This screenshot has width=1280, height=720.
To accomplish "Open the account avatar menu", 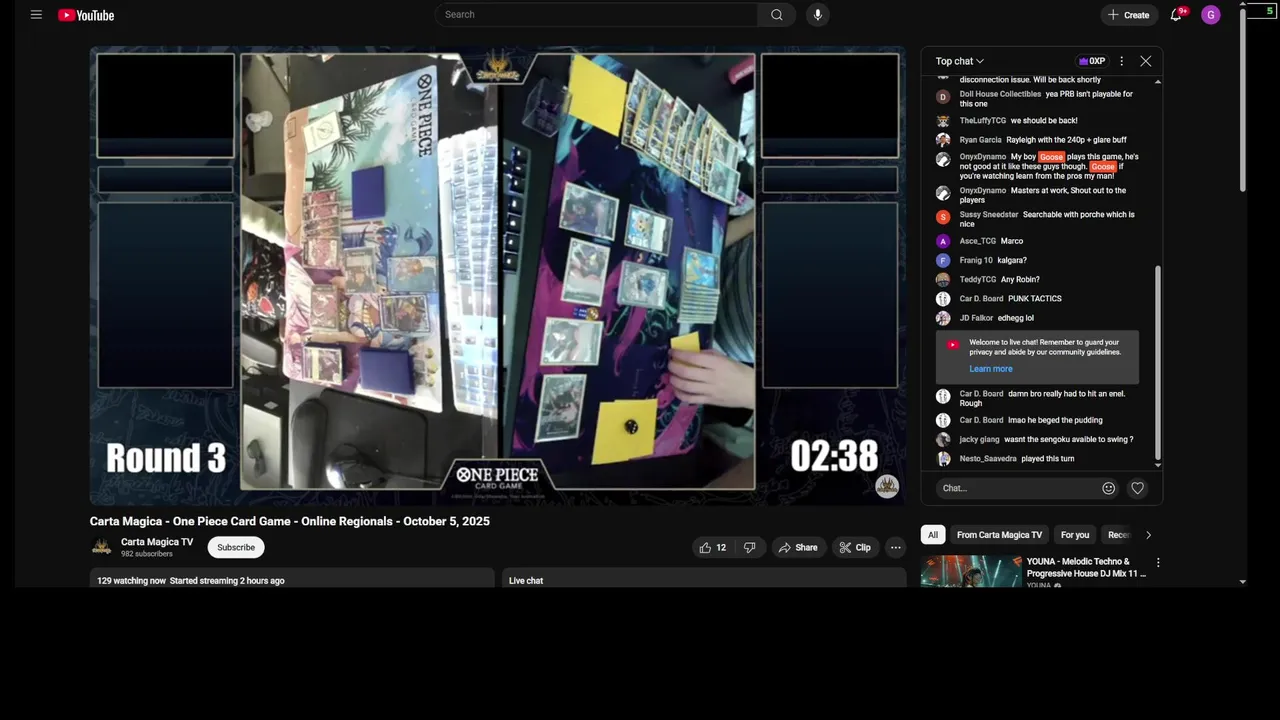I will pos(1211,15).
